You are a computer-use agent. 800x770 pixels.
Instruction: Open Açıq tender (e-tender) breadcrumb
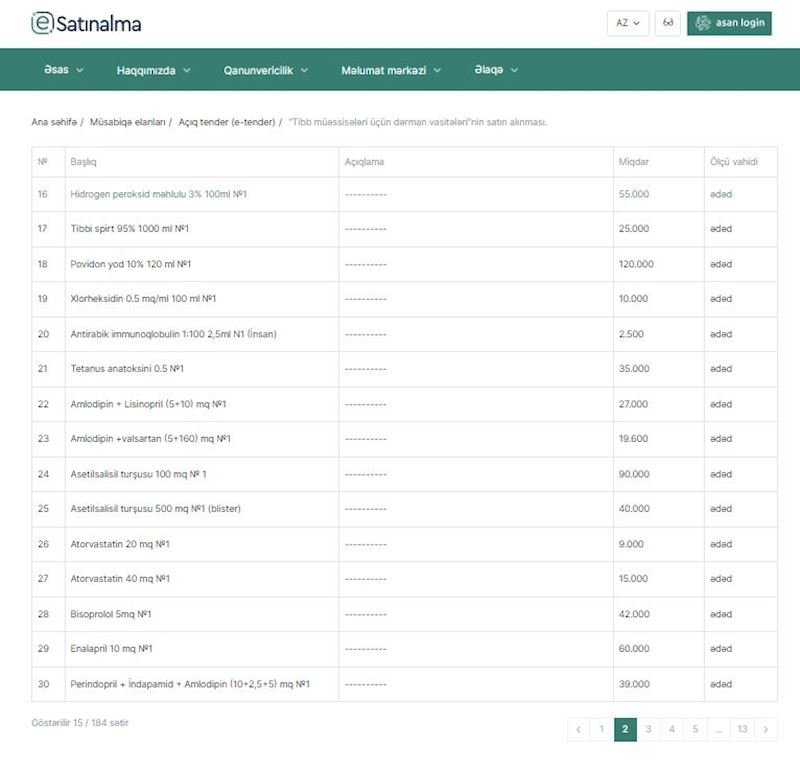[226, 122]
